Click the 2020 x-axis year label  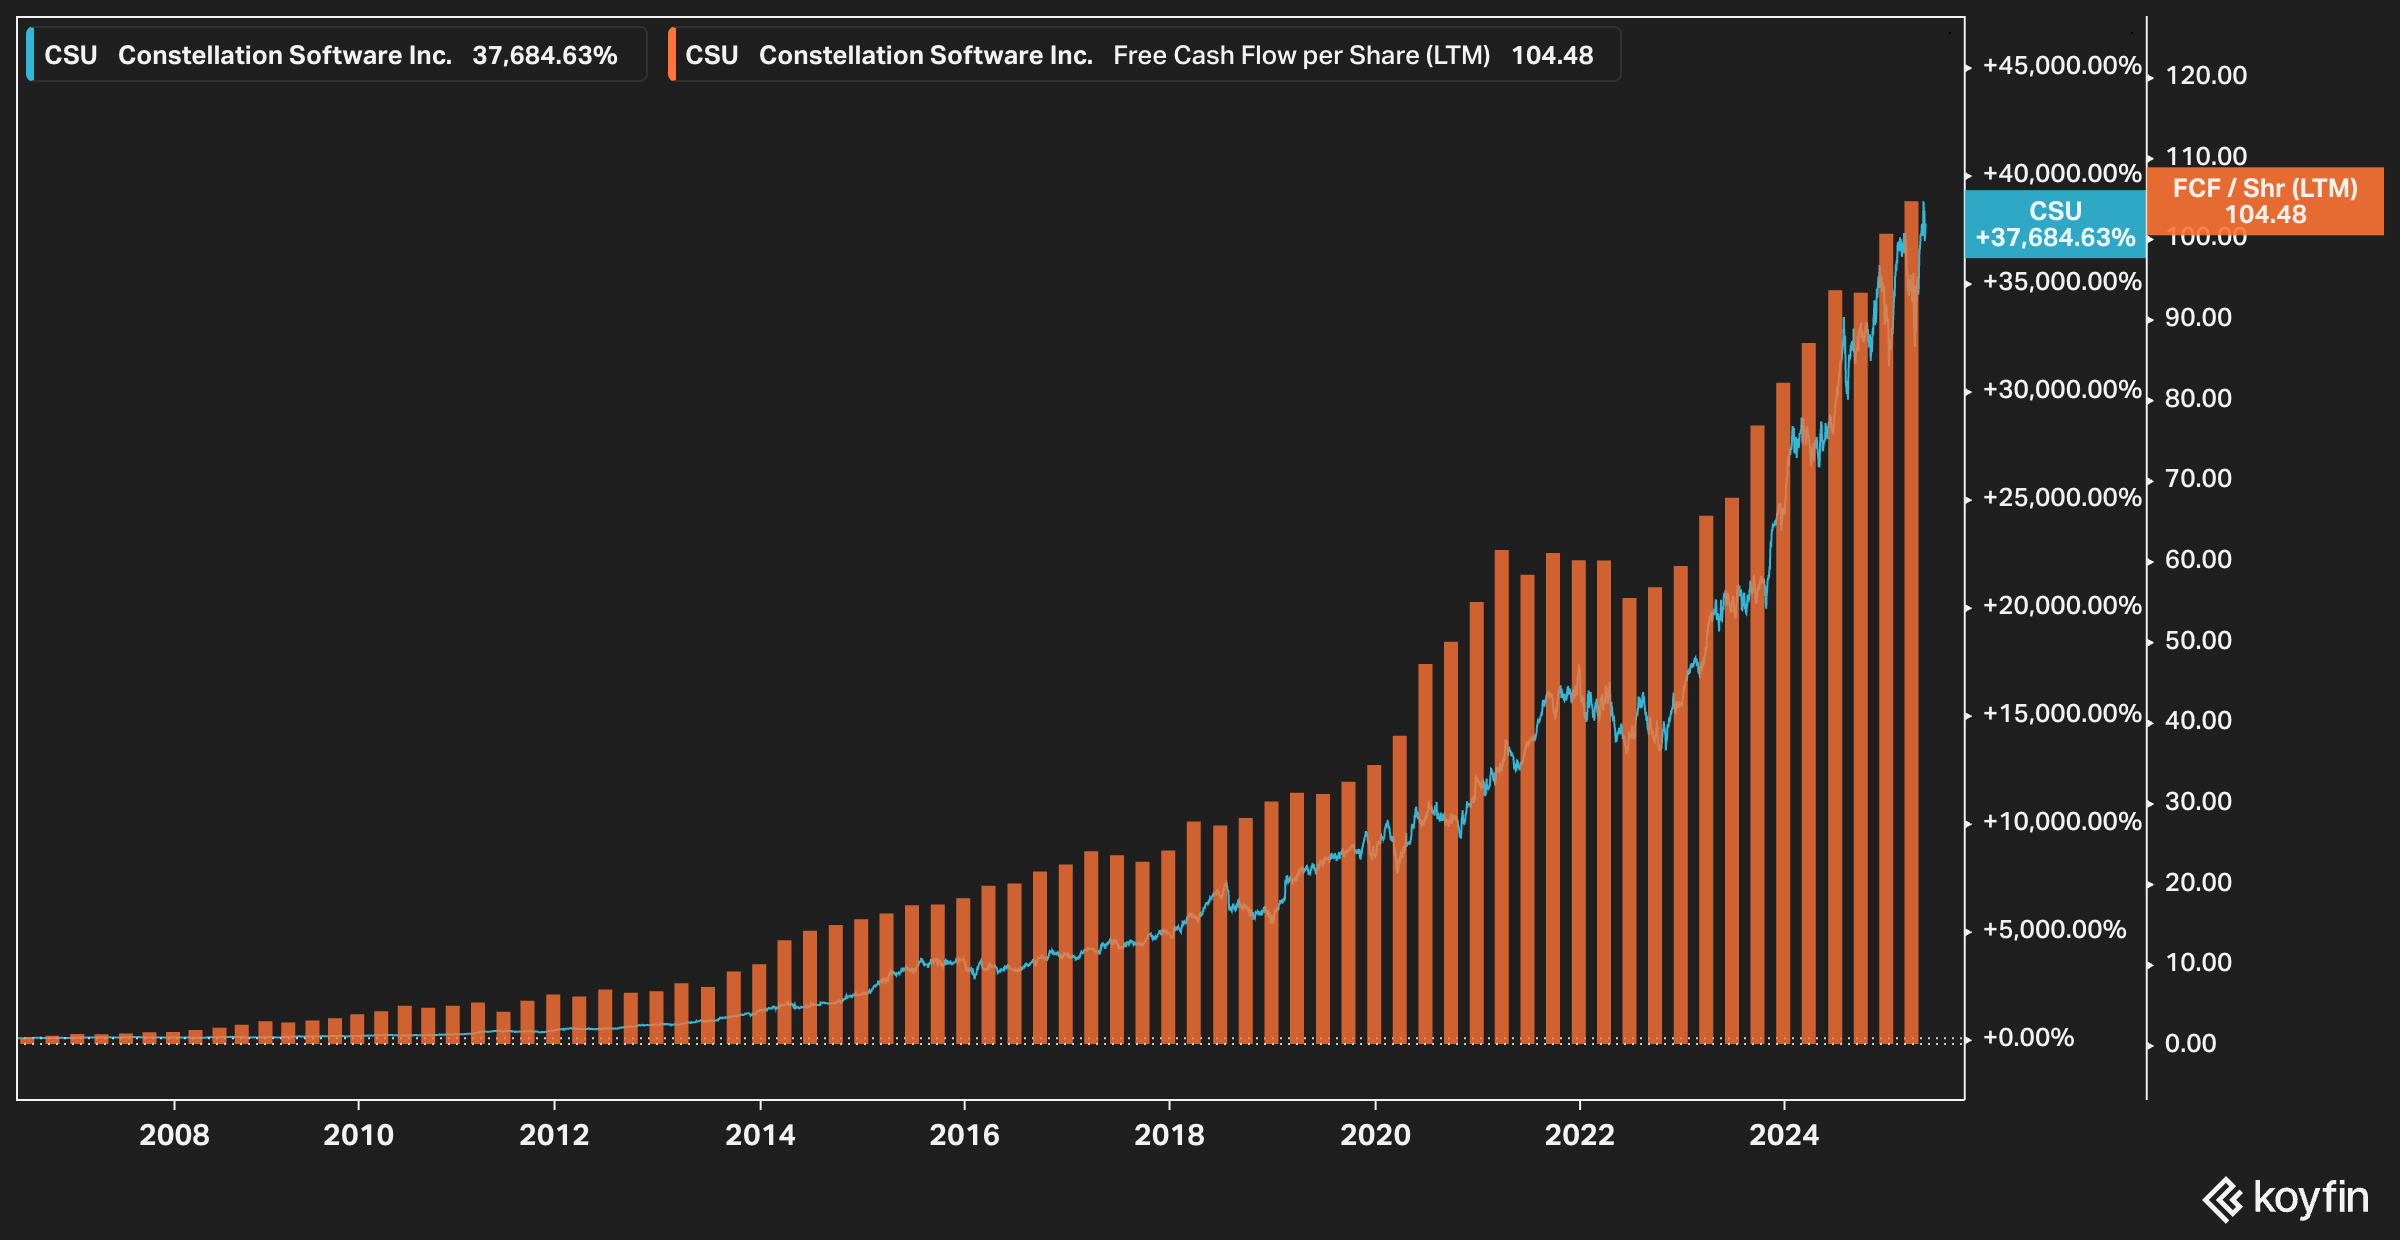(x=1375, y=1135)
